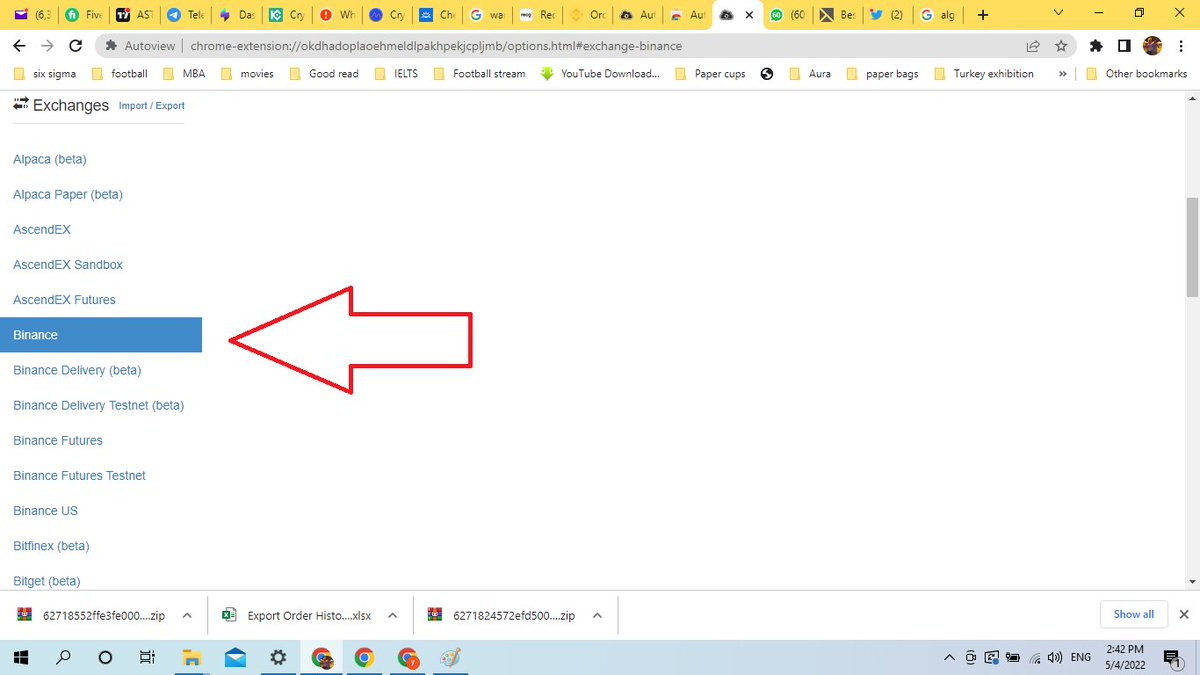Expand options for 62718552ffe3fe000 zip download
The height and width of the screenshot is (675, 1200).
[x=187, y=615]
